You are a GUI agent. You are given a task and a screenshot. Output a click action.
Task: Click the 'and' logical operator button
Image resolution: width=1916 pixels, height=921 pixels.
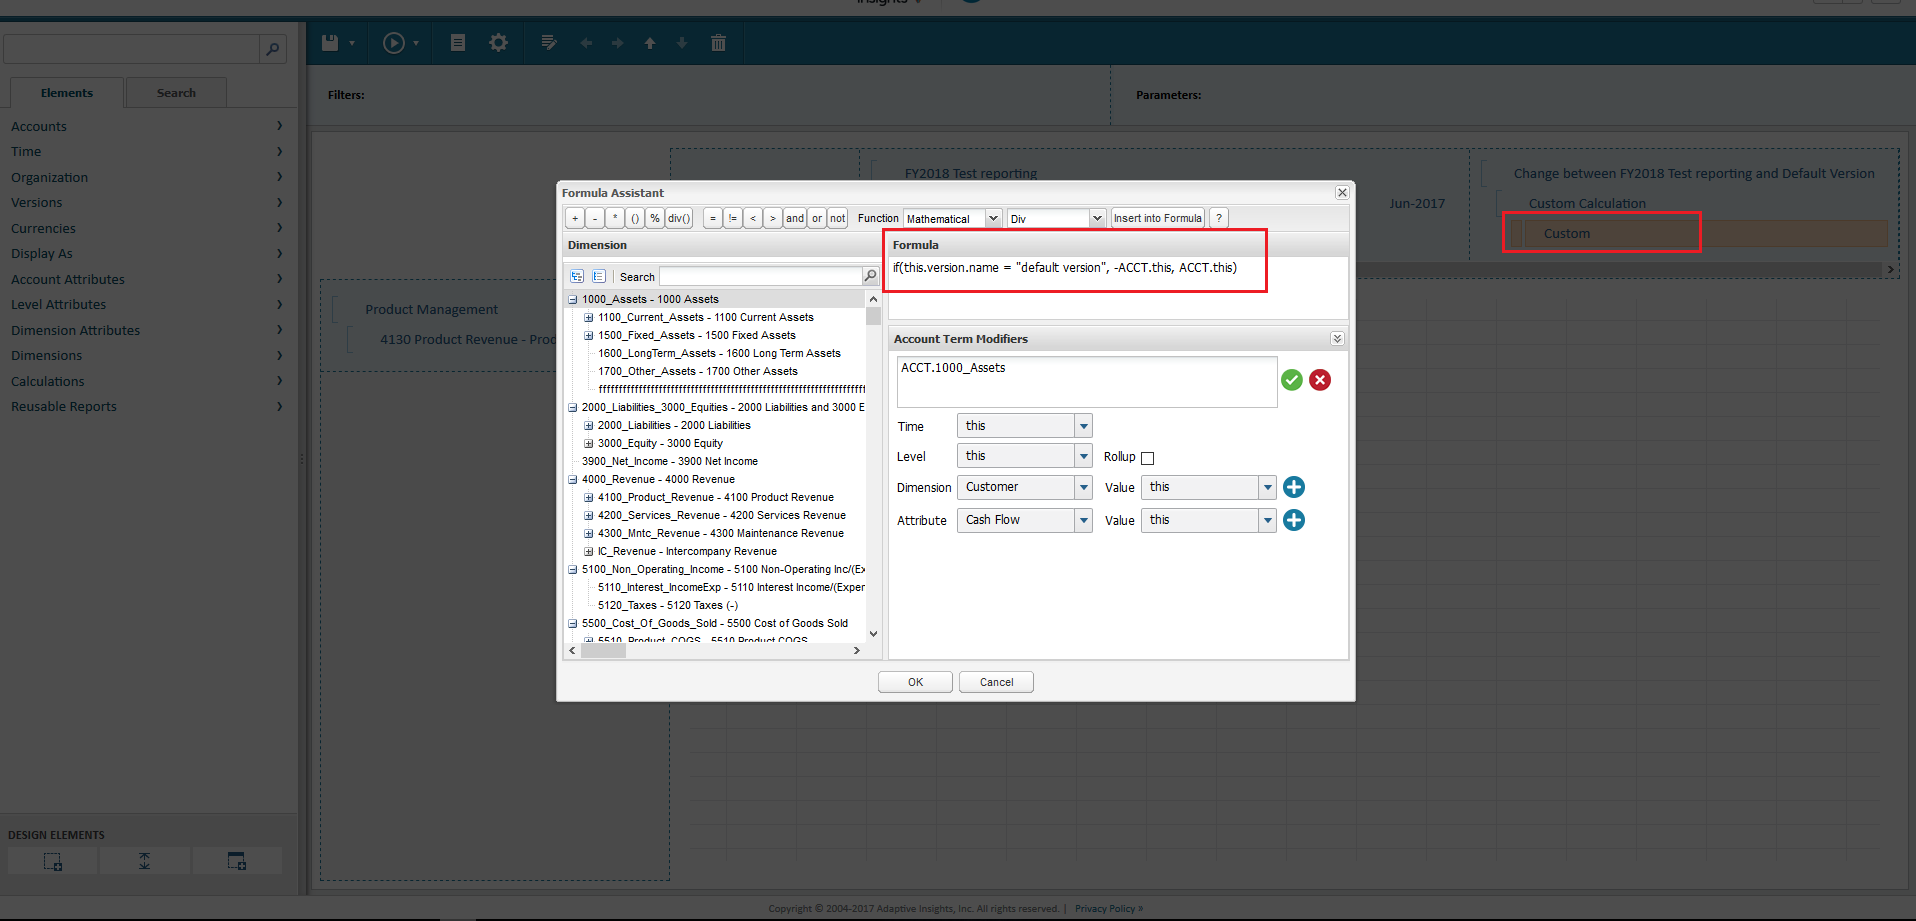[795, 218]
